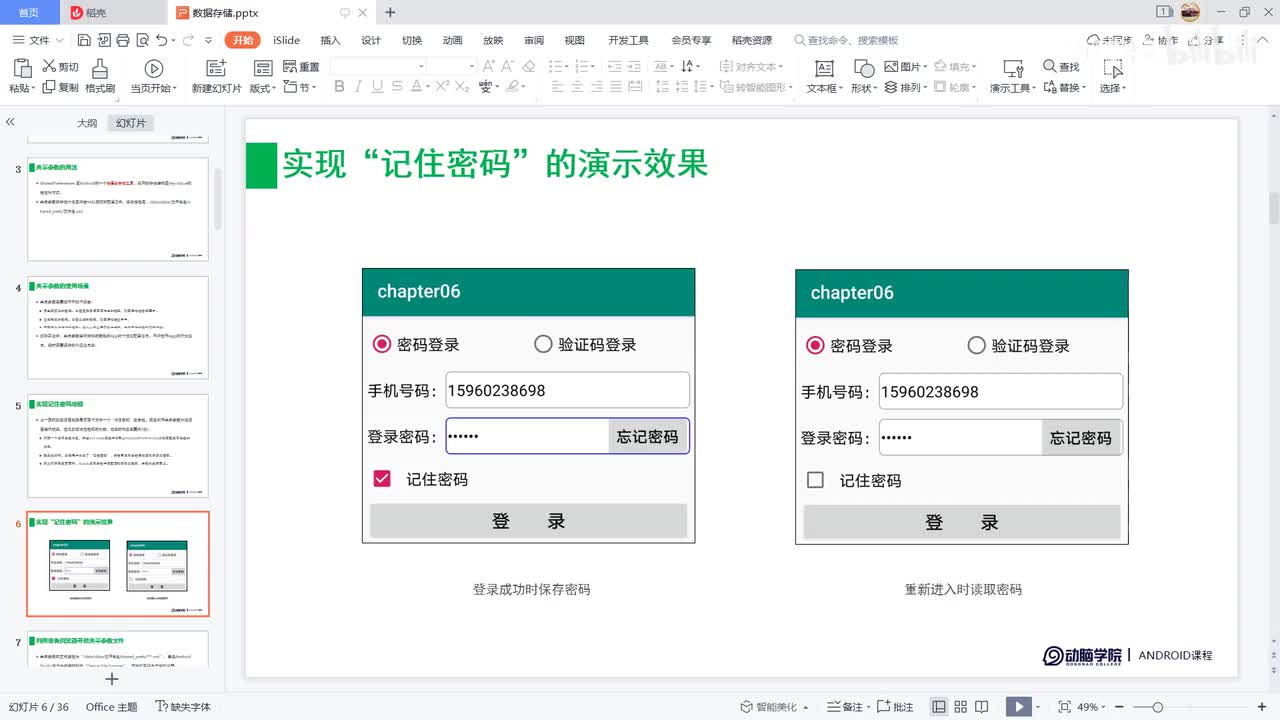1280x720 pixels.
Task: Click the bulleted list icon
Action: 558,66
